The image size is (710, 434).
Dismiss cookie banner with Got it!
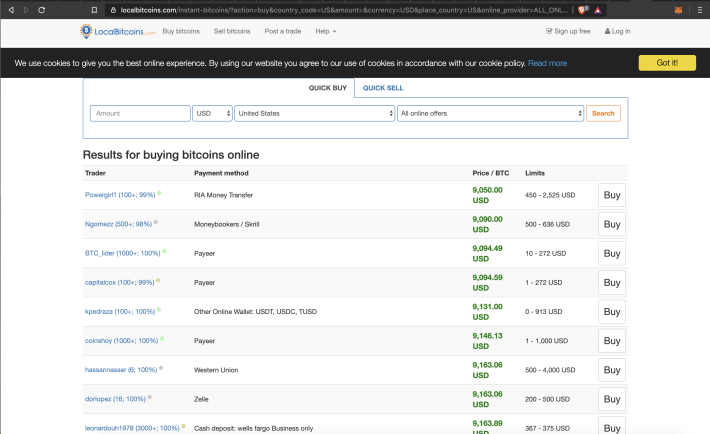[x=667, y=63]
